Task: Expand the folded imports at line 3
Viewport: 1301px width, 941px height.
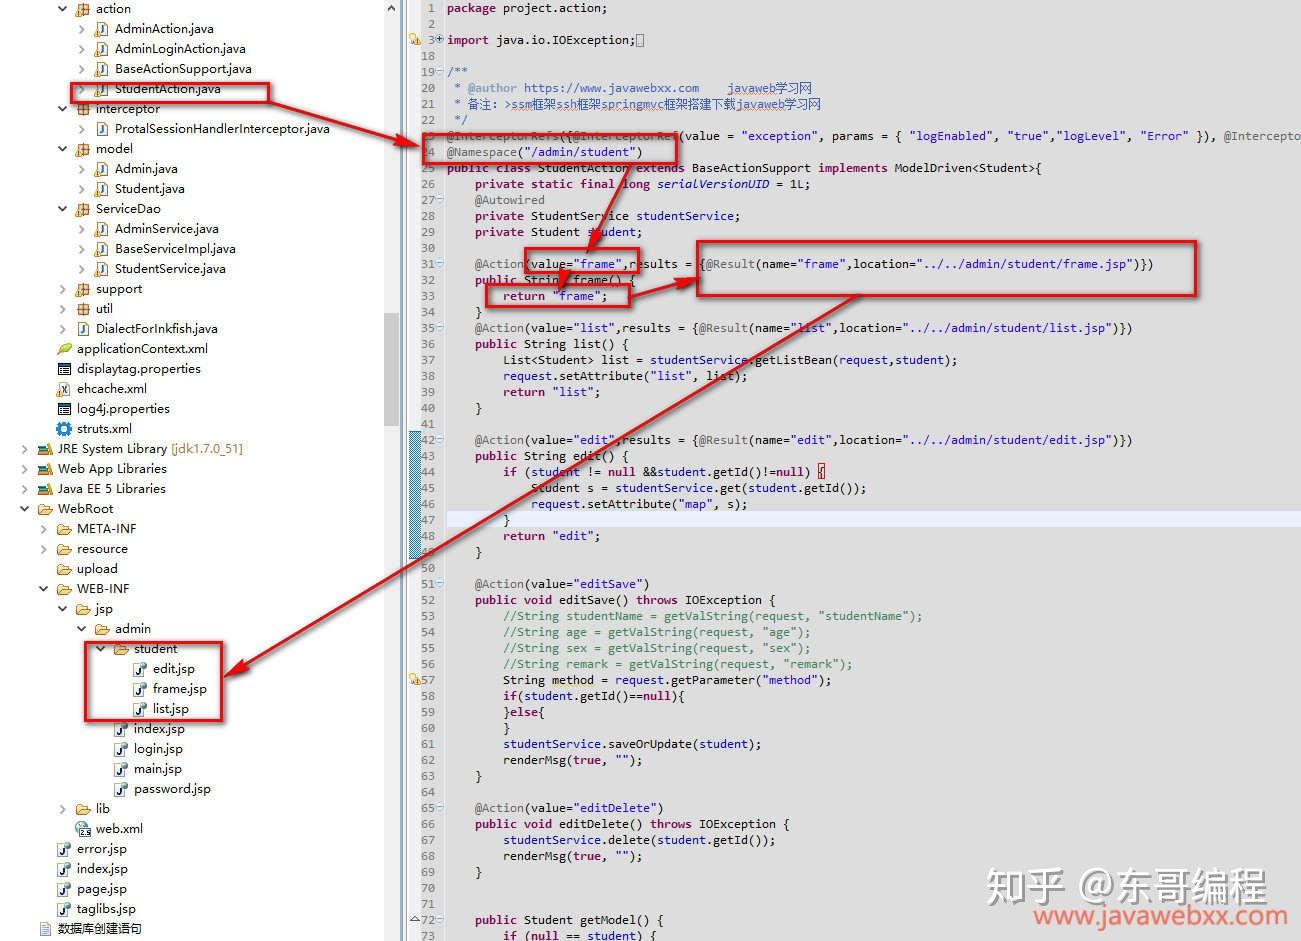Action: point(439,39)
